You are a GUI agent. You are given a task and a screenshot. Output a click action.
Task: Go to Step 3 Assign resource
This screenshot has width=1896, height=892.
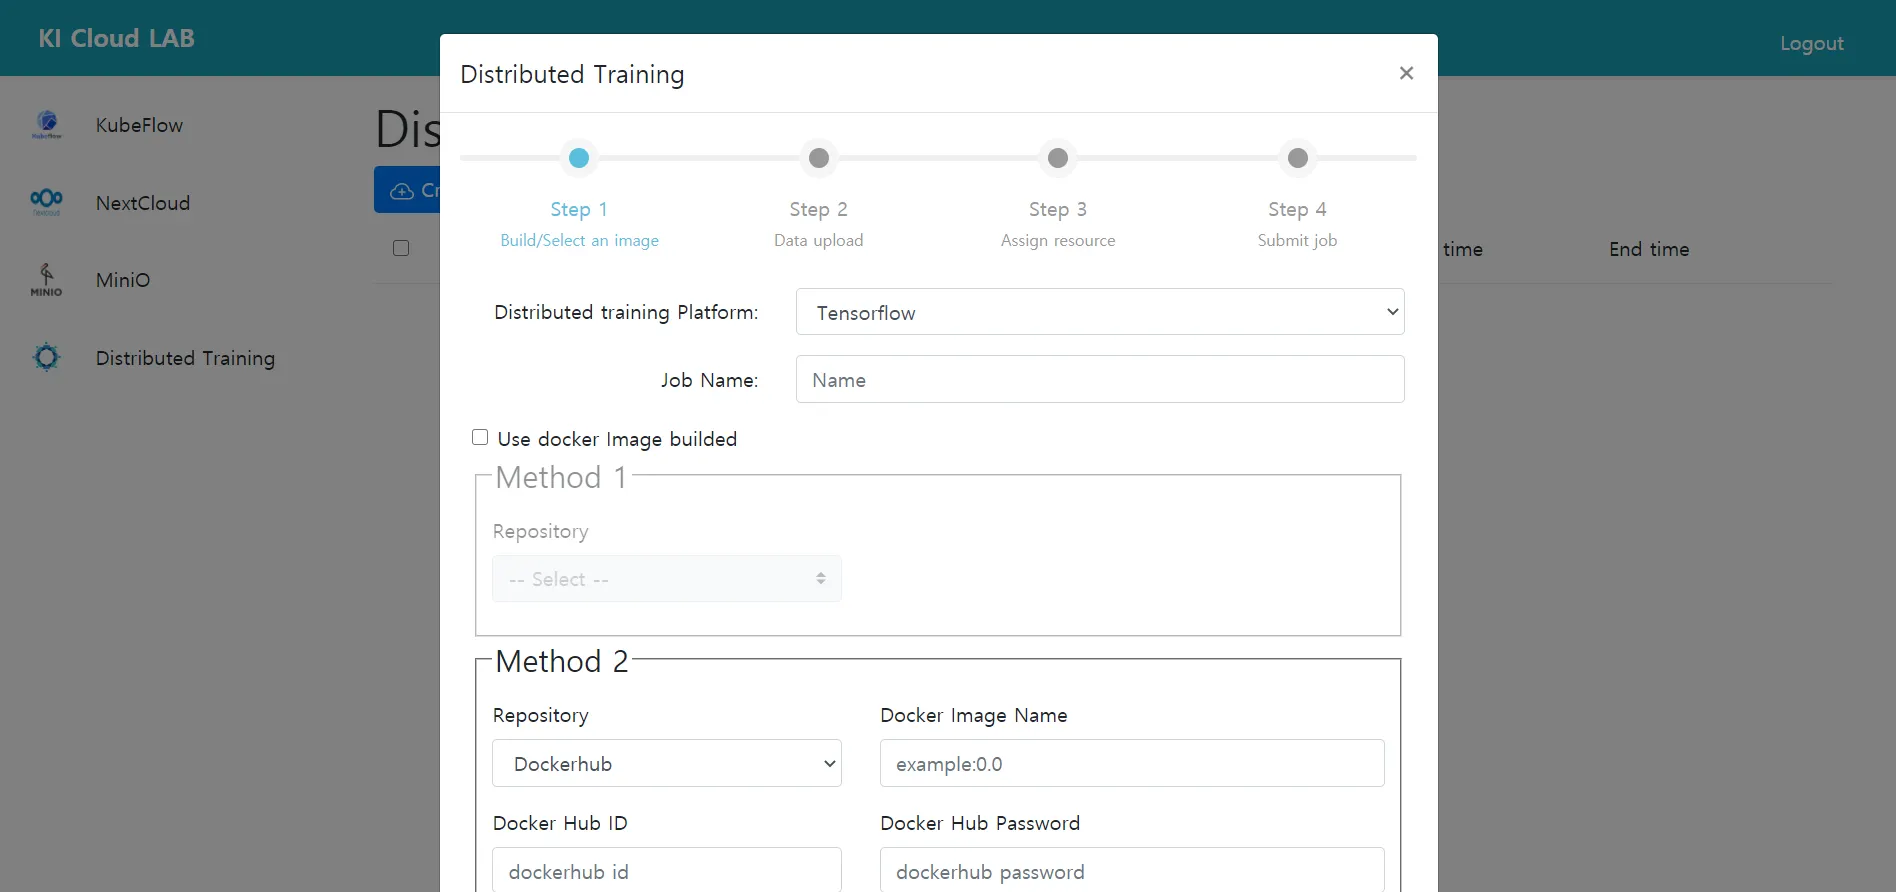click(1058, 224)
